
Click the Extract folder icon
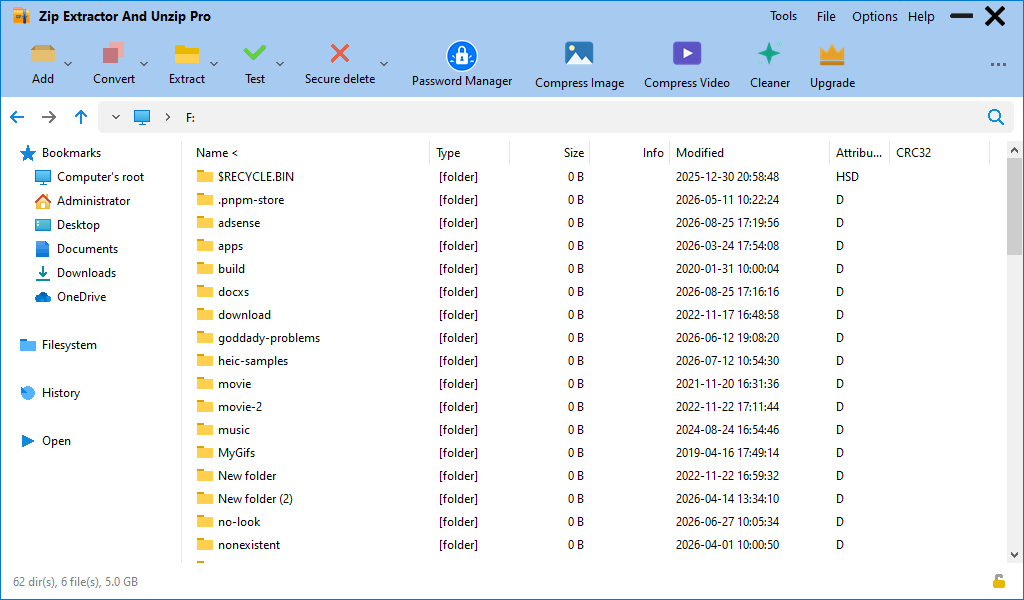tap(187, 54)
